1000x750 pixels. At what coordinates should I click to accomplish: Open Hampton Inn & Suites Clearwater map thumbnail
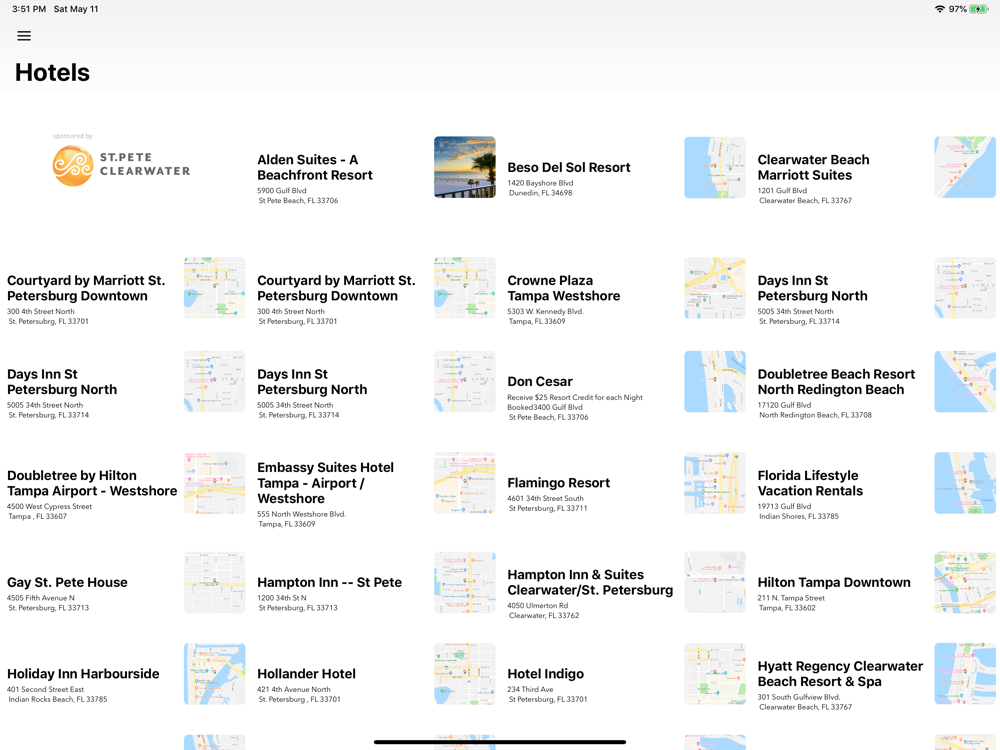point(714,582)
